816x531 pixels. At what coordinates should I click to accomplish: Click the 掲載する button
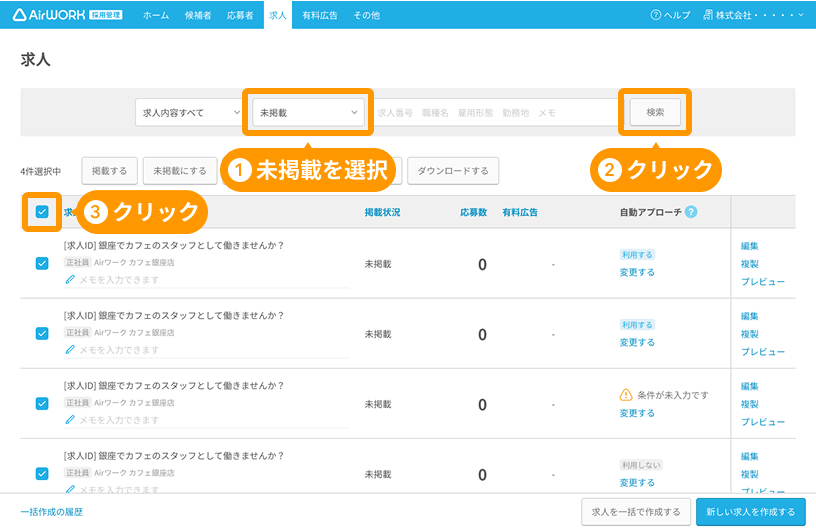pos(109,171)
